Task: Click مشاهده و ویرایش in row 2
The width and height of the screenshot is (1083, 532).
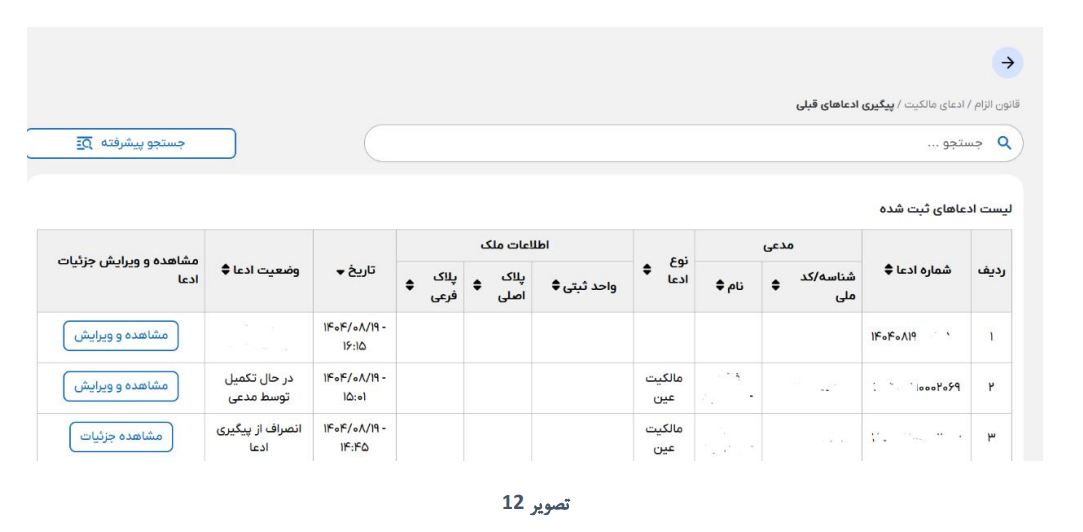Action: click(121, 386)
